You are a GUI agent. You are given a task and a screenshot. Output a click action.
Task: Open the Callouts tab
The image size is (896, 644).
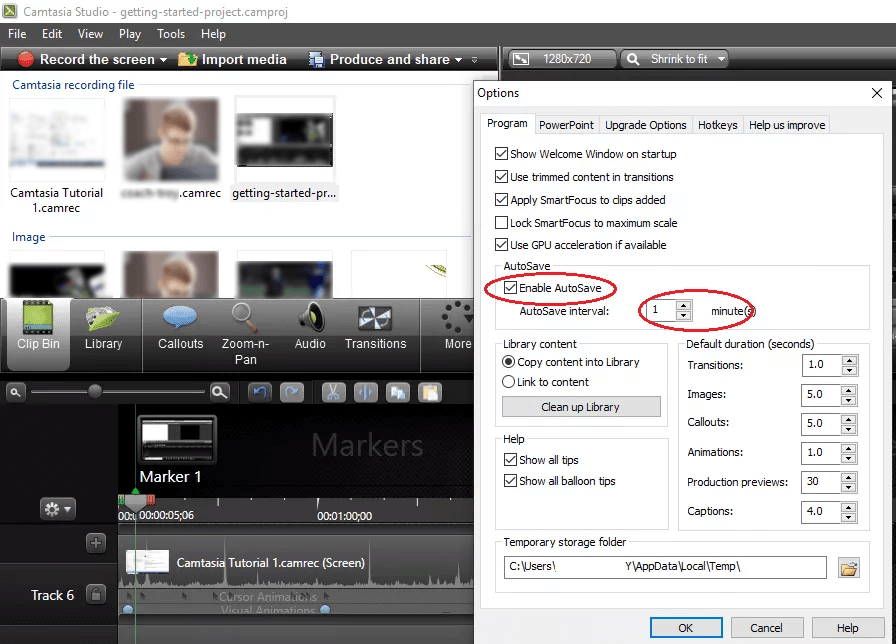181,328
